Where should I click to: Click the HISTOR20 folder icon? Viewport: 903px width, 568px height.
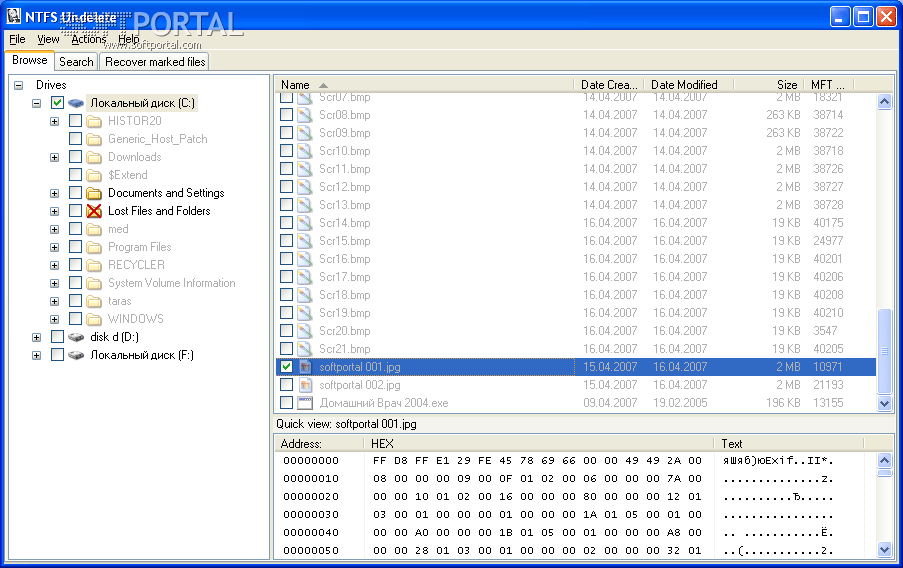(x=94, y=121)
